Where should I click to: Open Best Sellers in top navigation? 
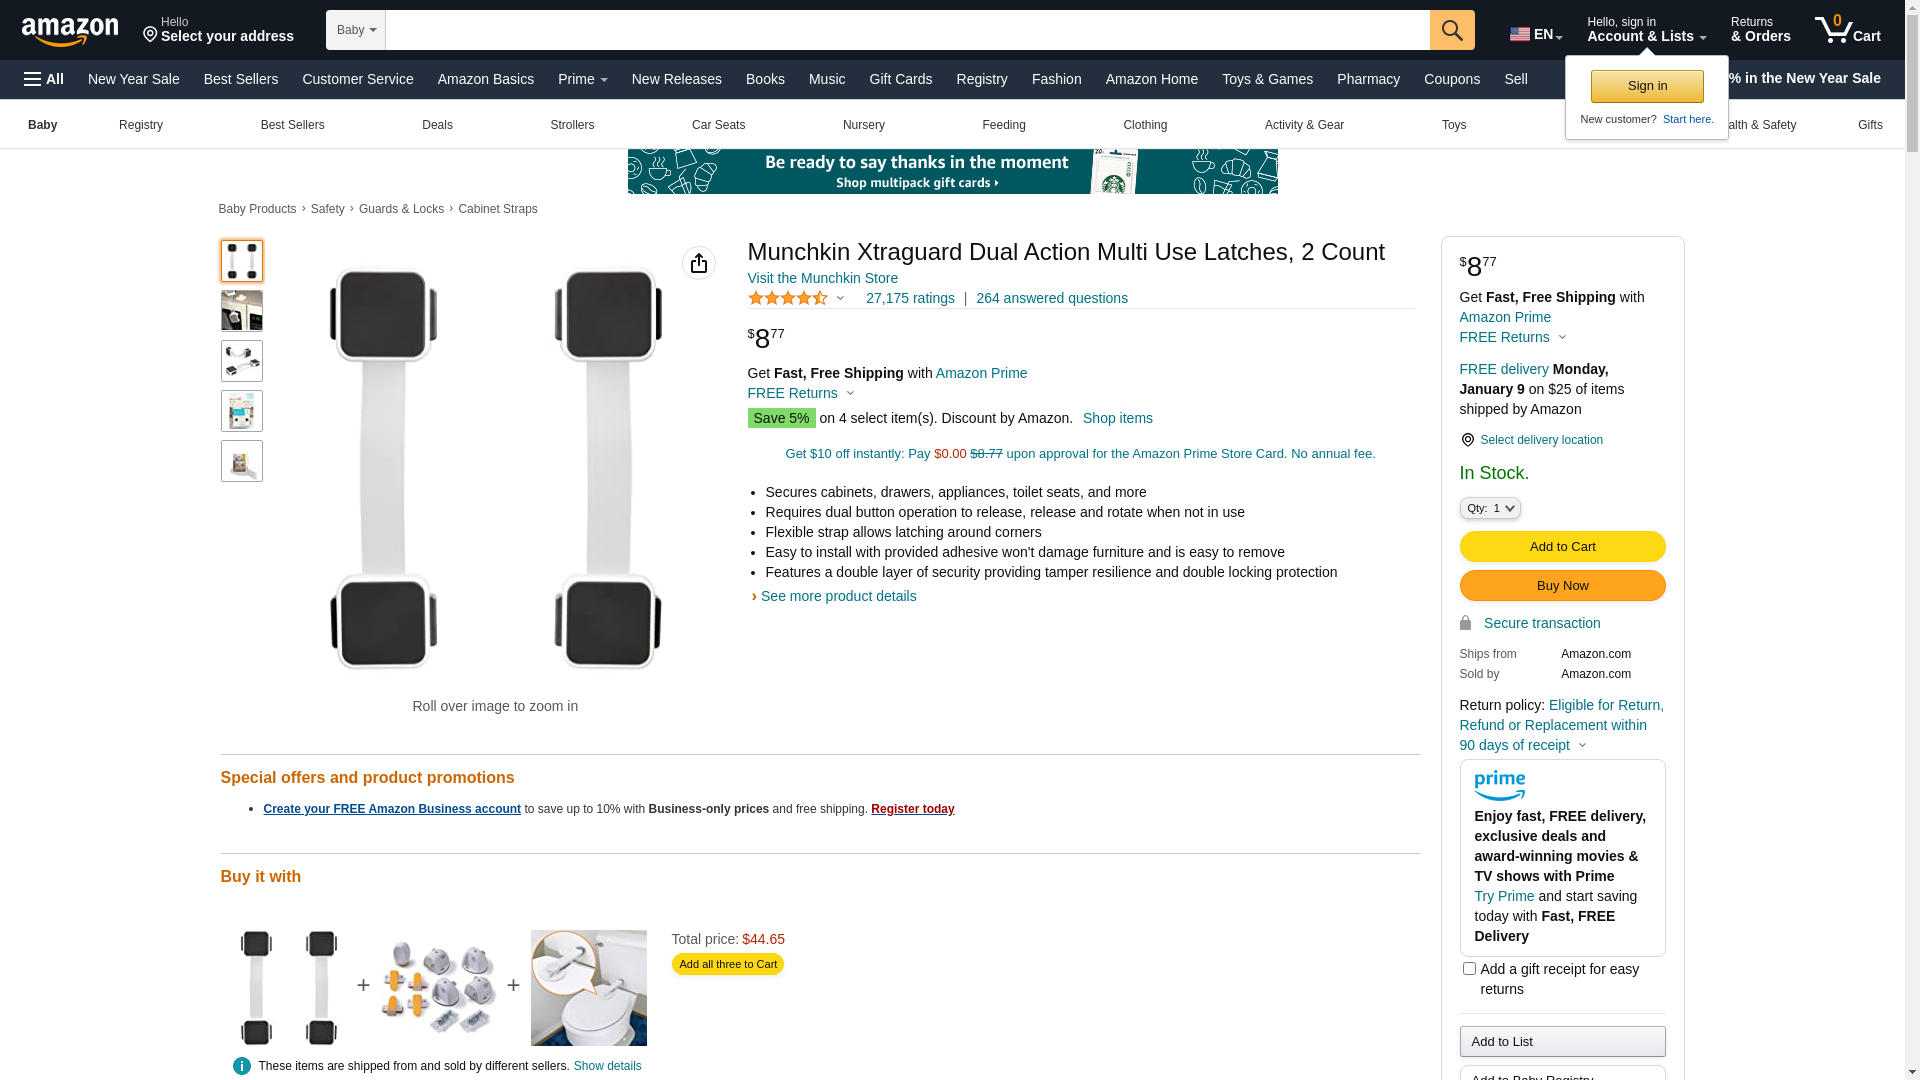click(x=241, y=79)
